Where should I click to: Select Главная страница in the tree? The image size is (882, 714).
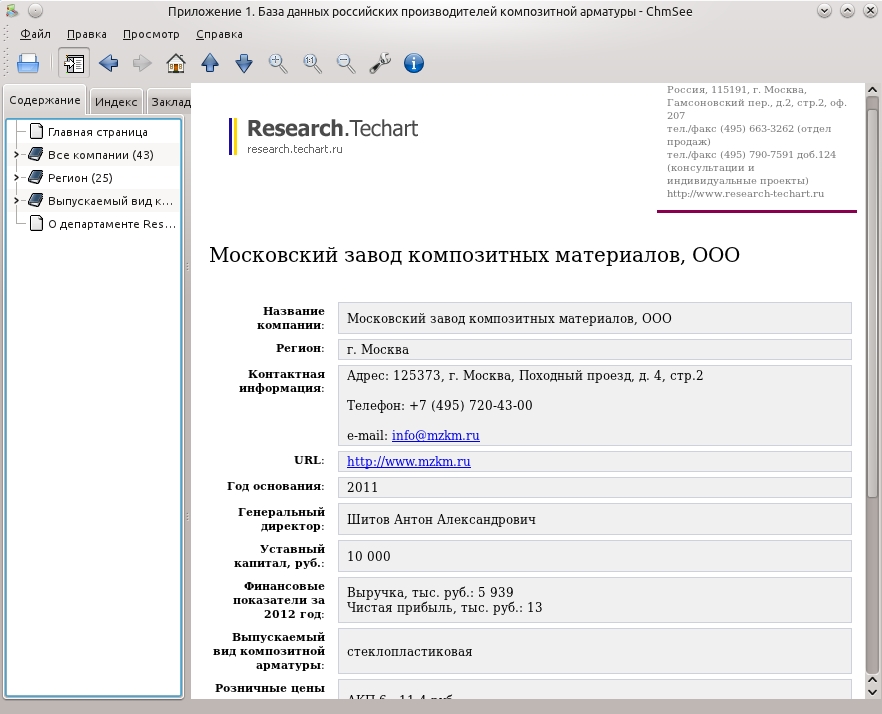(x=98, y=132)
